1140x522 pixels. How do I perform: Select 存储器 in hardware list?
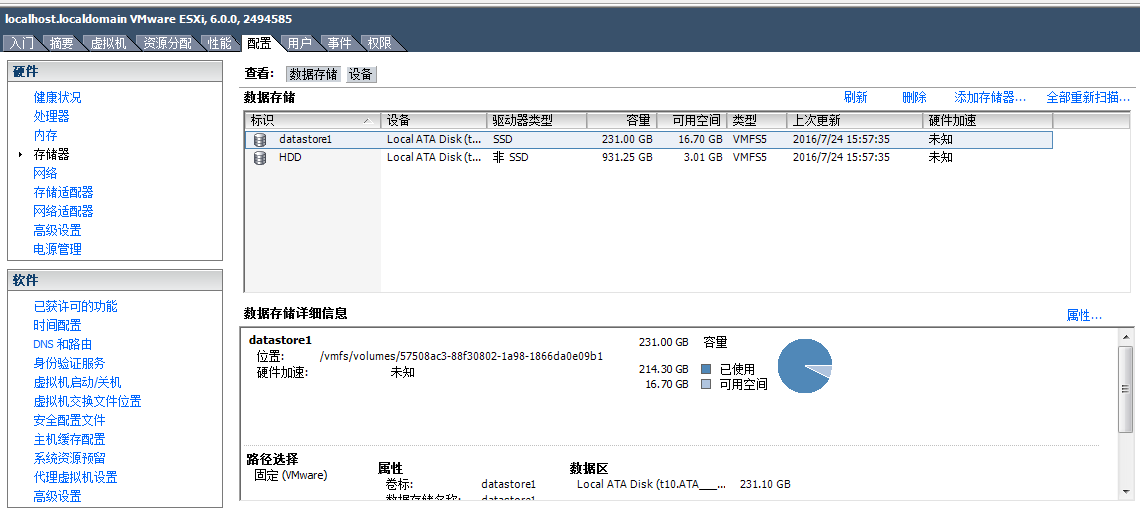[x=52, y=154]
